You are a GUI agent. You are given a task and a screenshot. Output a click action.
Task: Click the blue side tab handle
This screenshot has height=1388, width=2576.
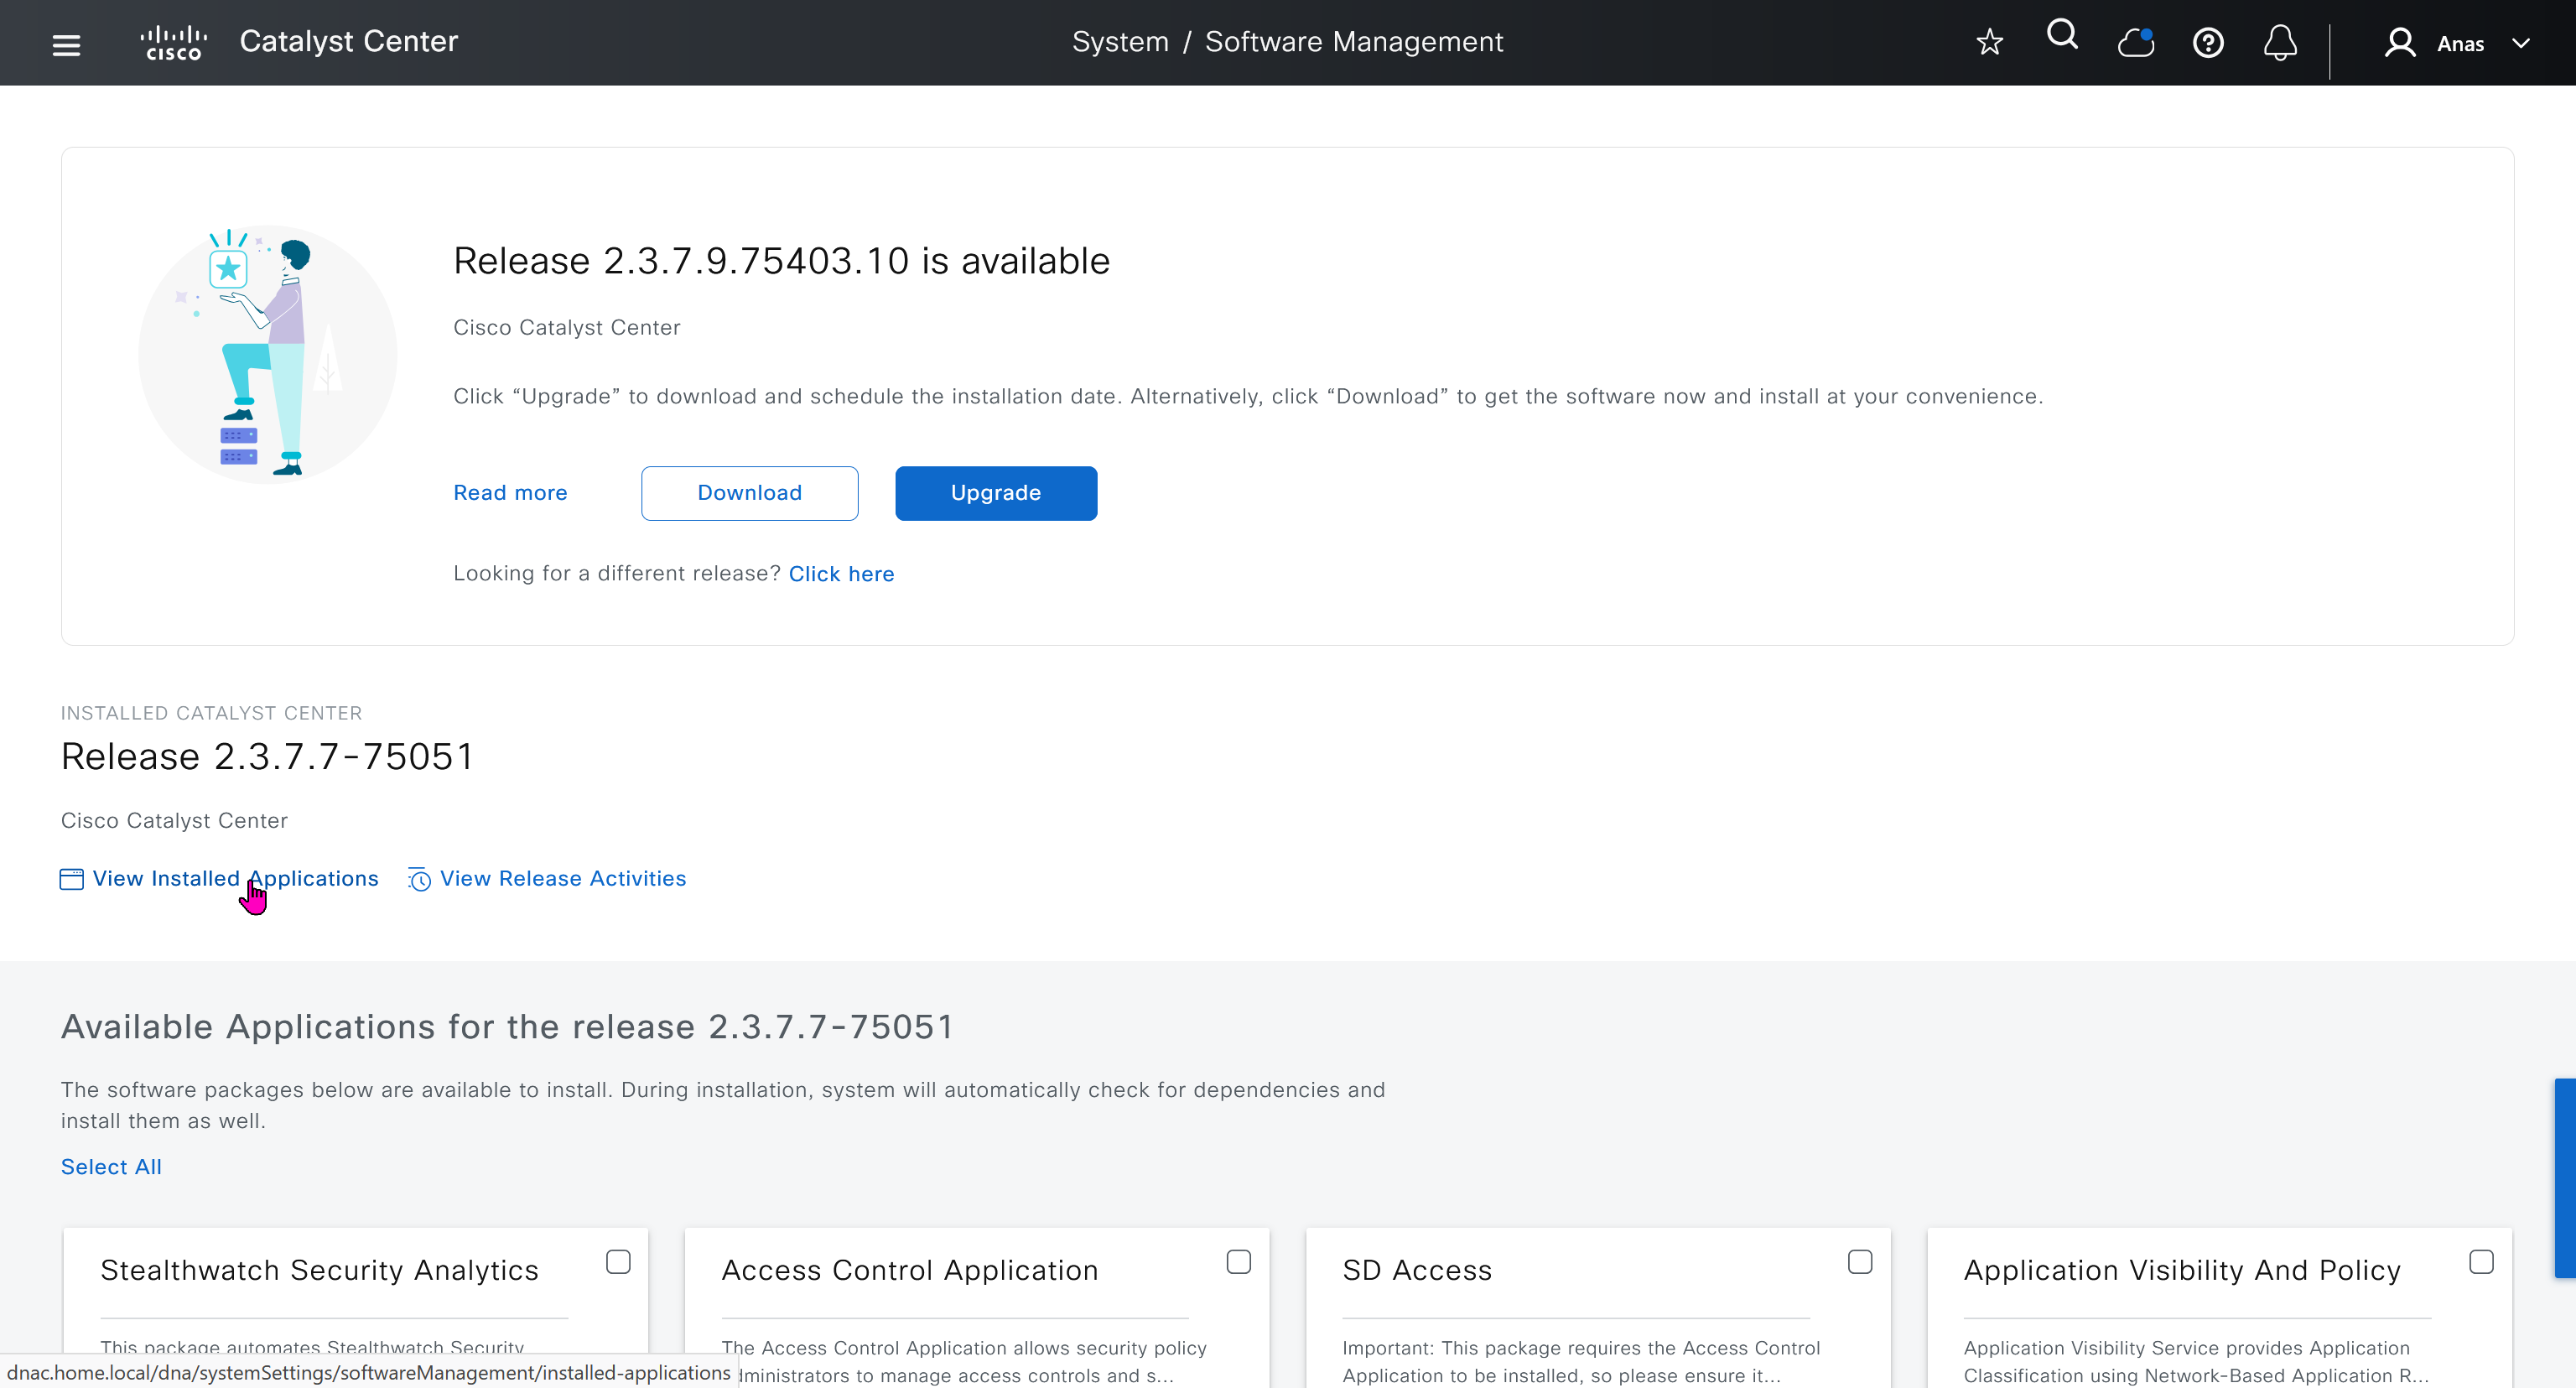2564,1178
